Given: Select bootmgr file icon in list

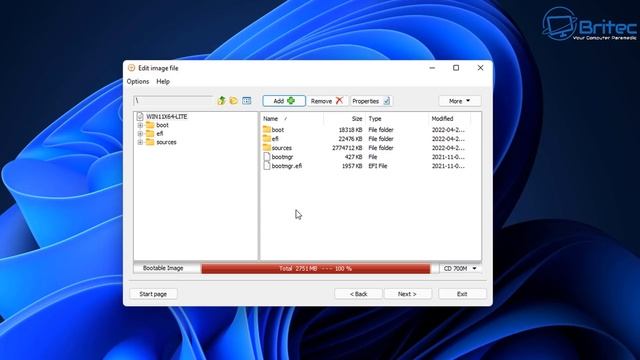Looking at the screenshot, I should (x=267, y=157).
